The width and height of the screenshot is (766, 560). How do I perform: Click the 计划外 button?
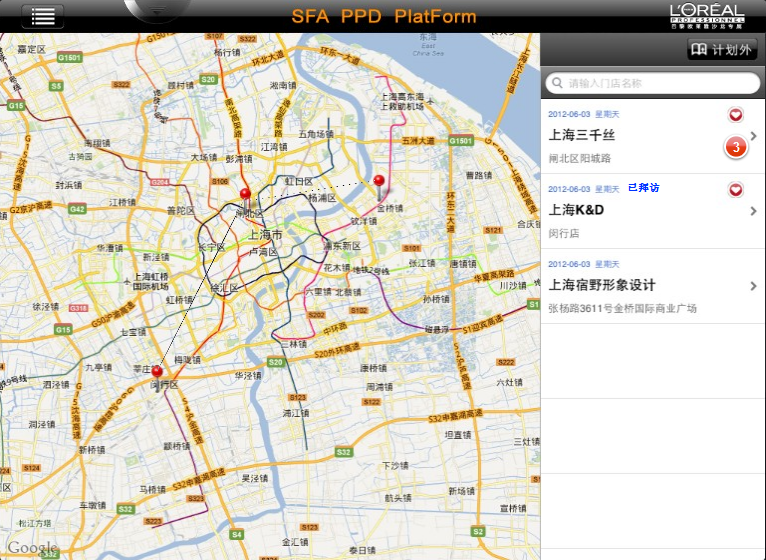(721, 49)
